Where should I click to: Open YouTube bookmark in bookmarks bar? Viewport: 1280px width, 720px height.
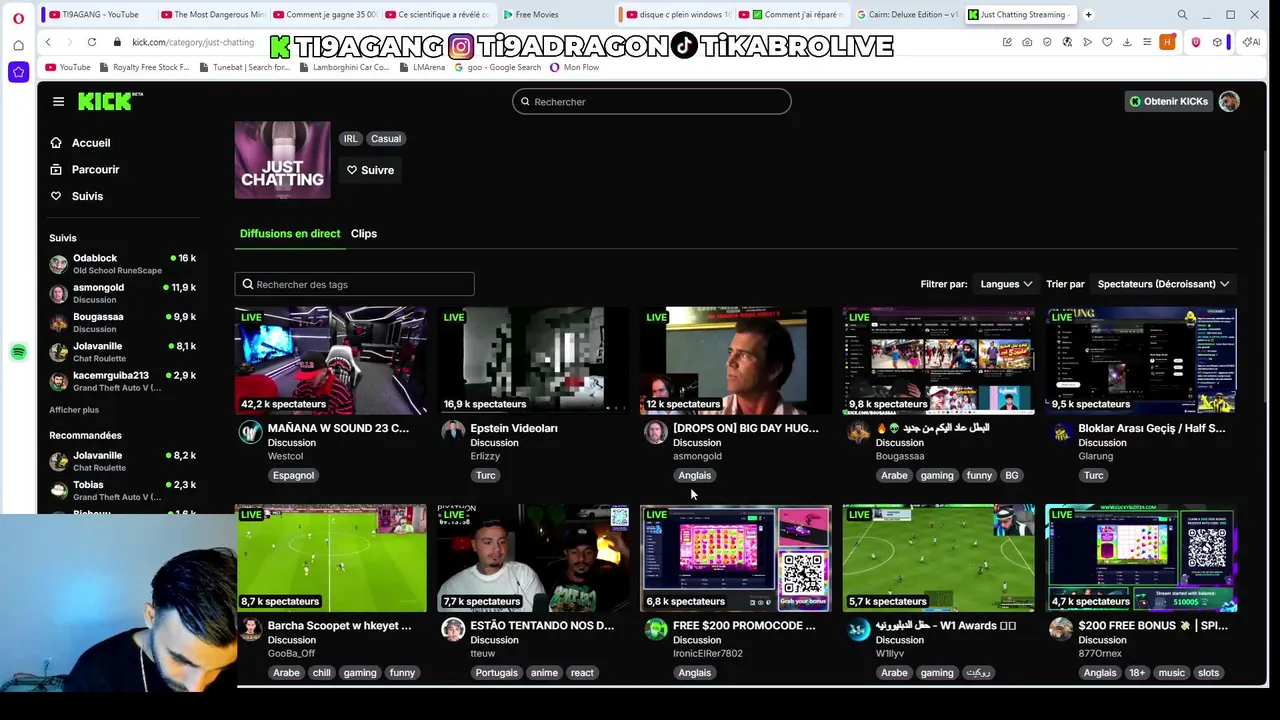point(68,67)
